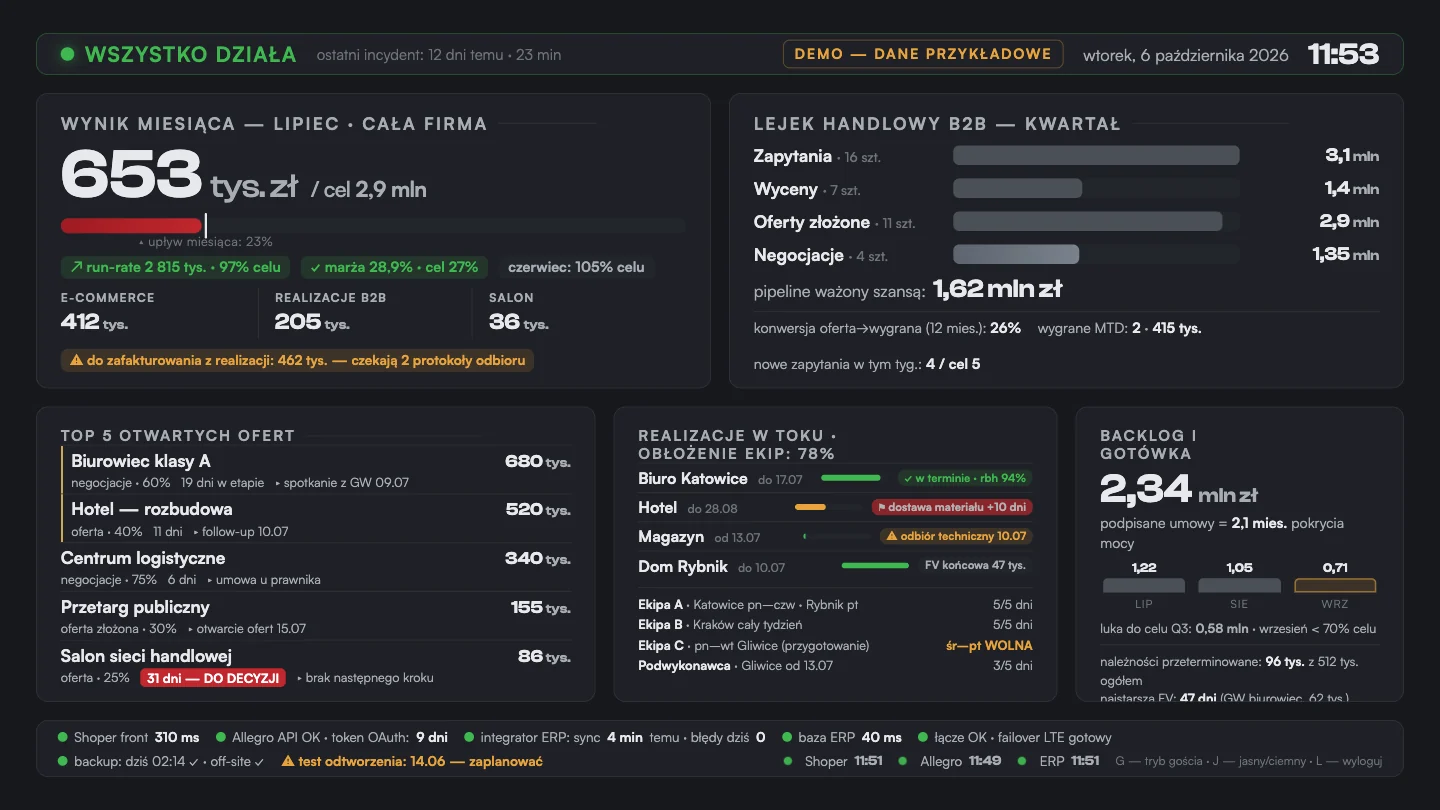Select the Hotel — rozbudowa offer
Viewport: 1440px width, 810px height.
[x=316, y=519]
